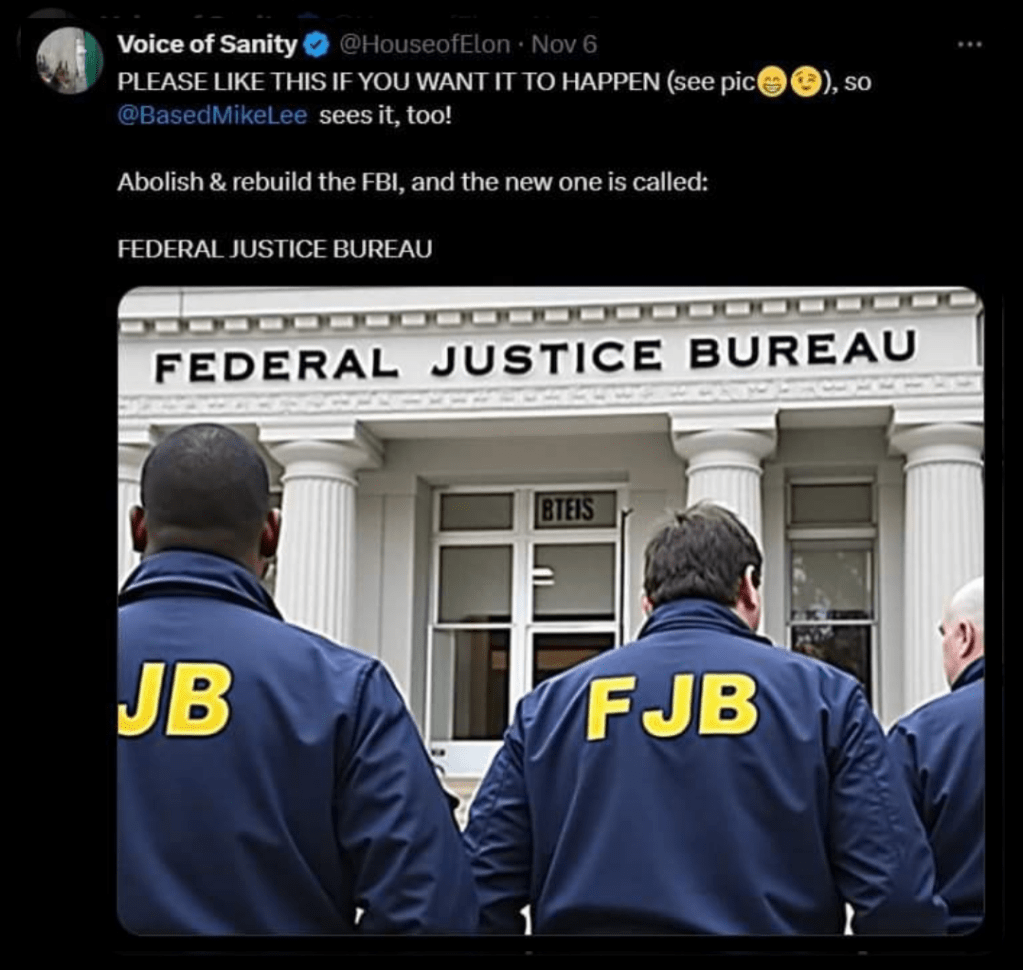The width and height of the screenshot is (1023, 970).
Task: Follow the @BasedMikeLee mention link
Action: pyautogui.click(x=212, y=115)
